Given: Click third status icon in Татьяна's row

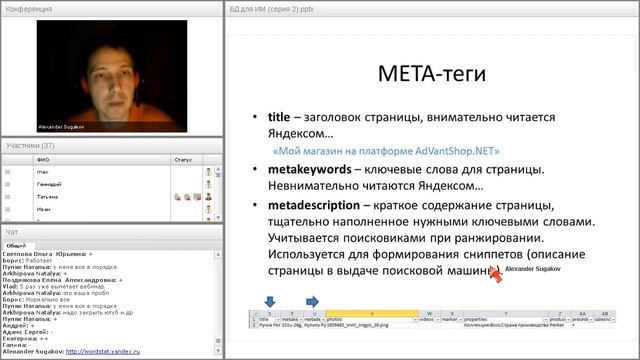Looking at the screenshot, I should [x=197, y=197].
